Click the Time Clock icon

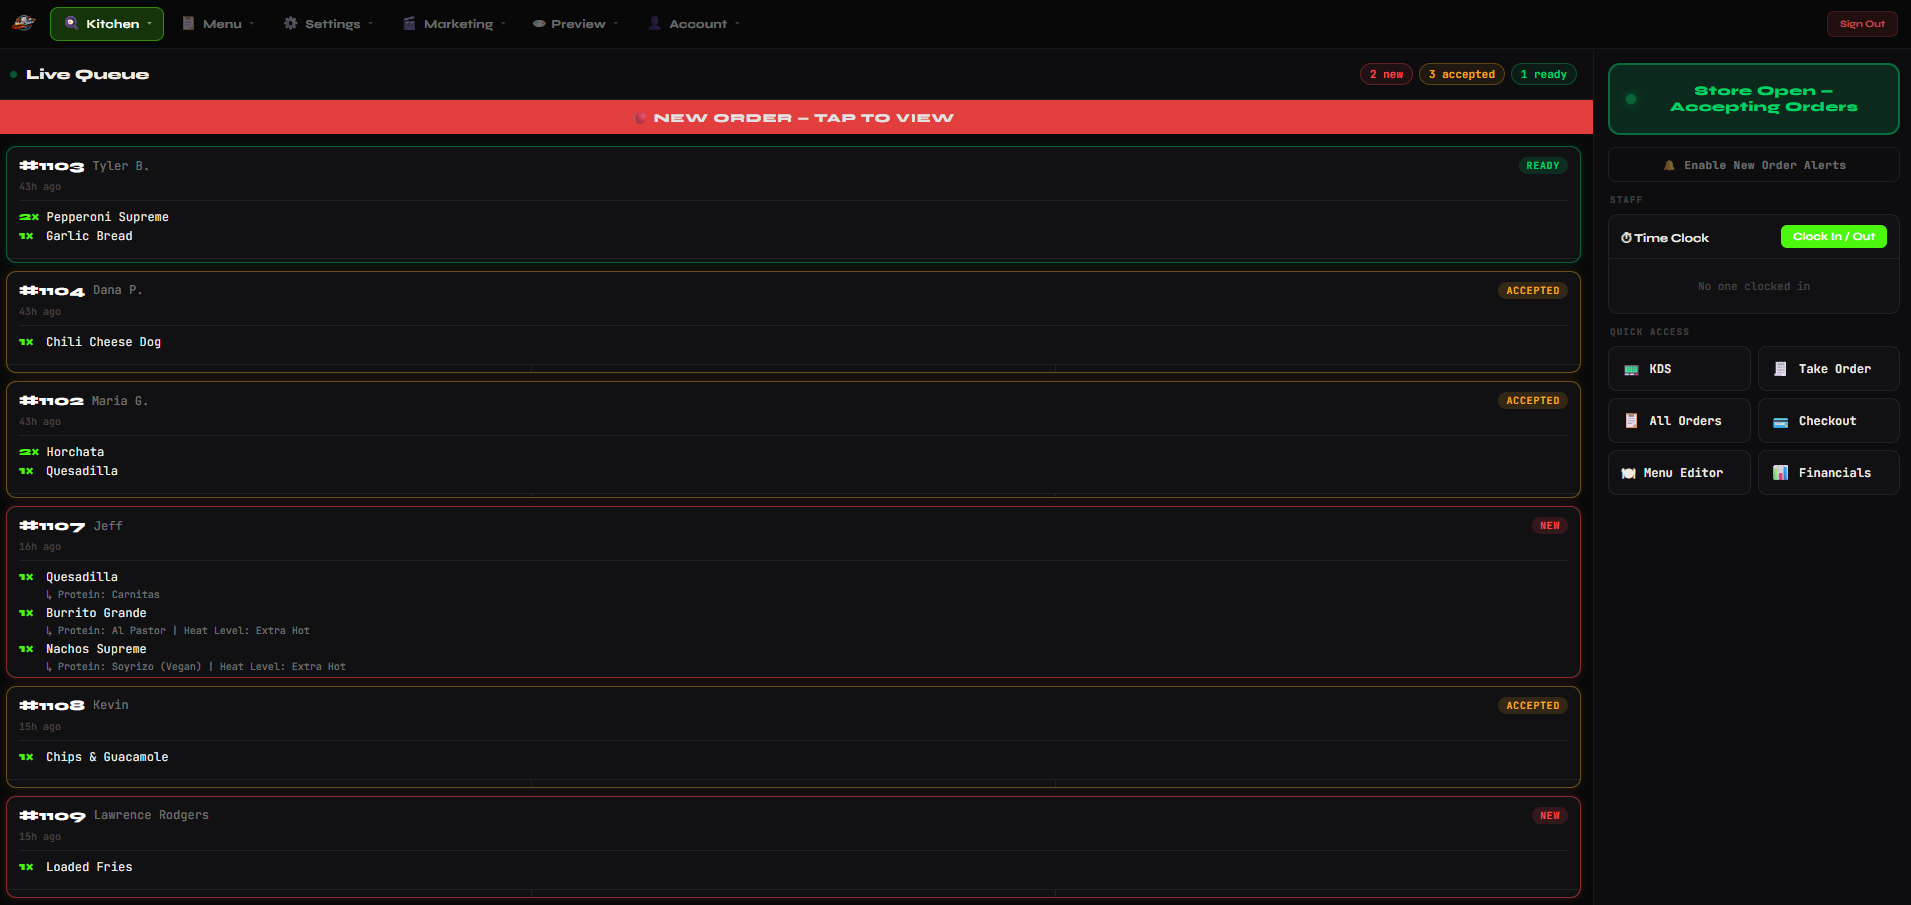[1625, 237]
